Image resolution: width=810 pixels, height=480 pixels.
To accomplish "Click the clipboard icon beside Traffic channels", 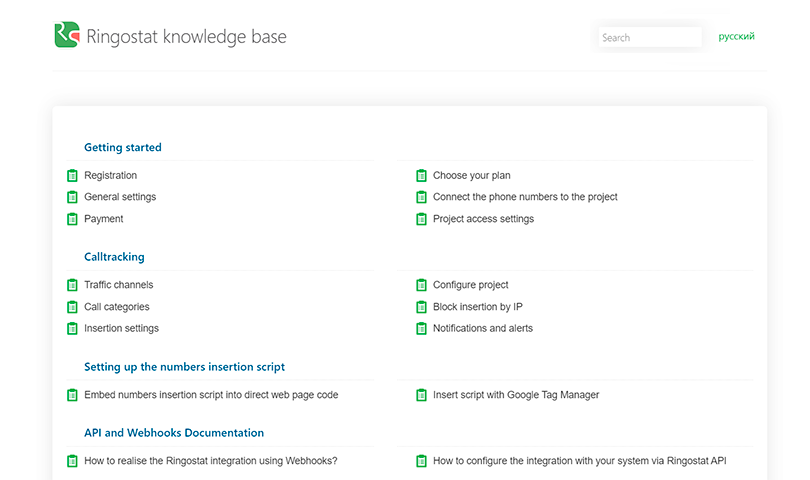I will click(72, 285).
